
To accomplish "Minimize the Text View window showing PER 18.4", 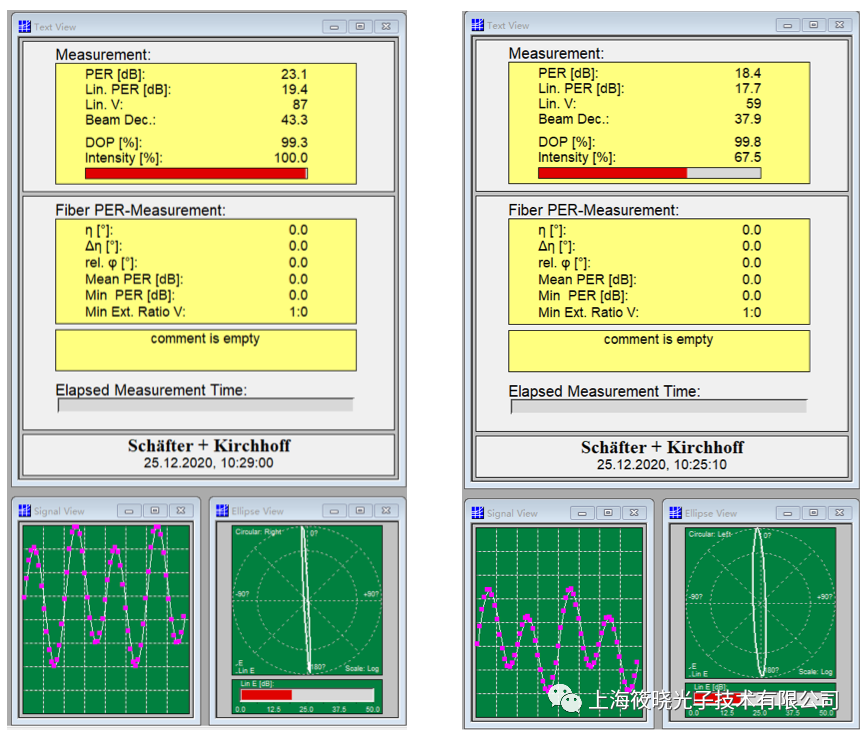I will point(788,25).
